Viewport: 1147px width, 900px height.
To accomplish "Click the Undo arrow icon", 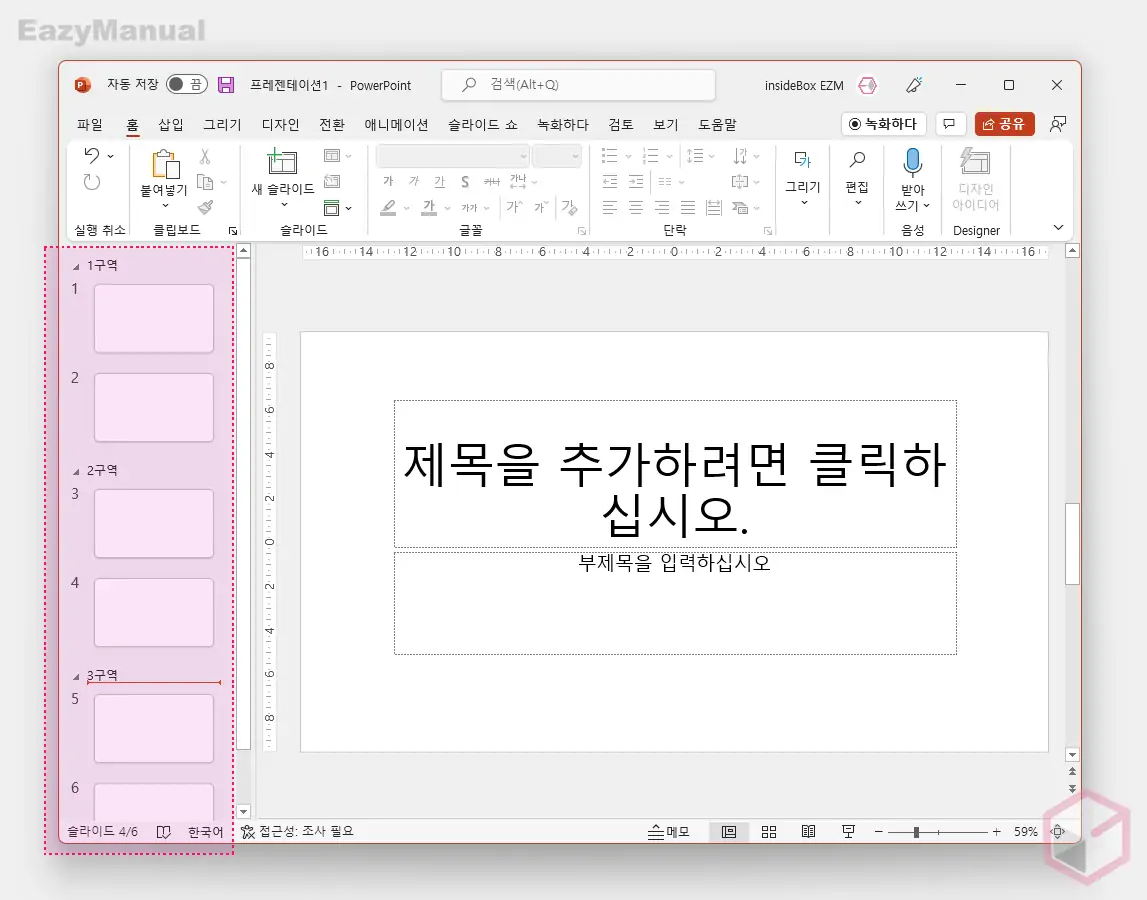I will 91,155.
